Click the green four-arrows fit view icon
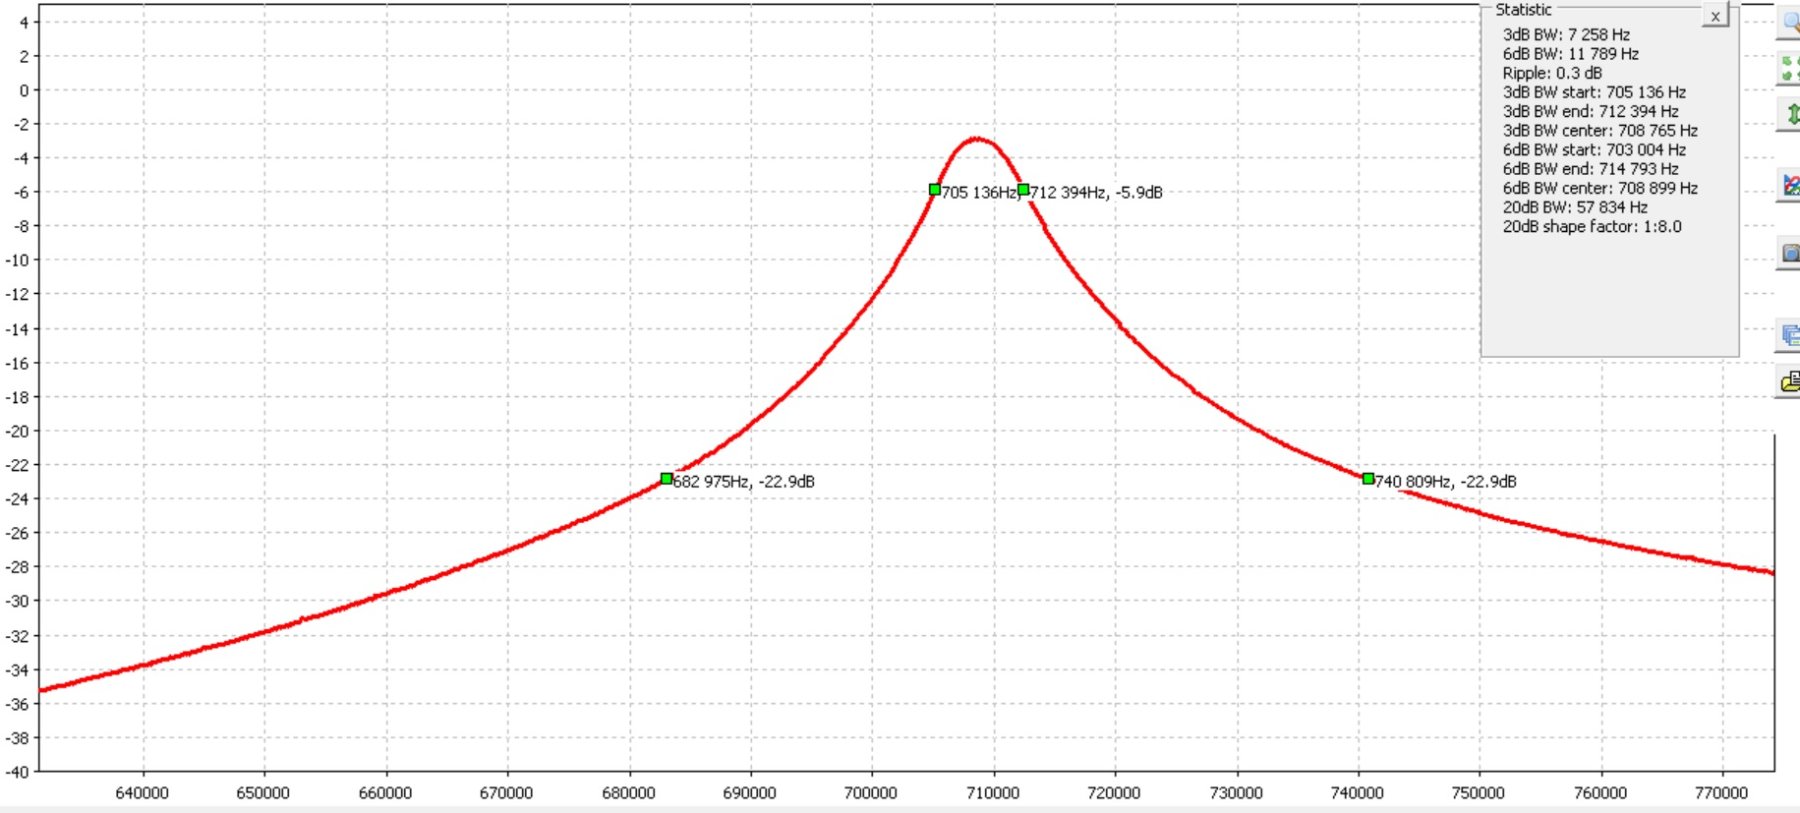1800x813 pixels. [1789, 69]
